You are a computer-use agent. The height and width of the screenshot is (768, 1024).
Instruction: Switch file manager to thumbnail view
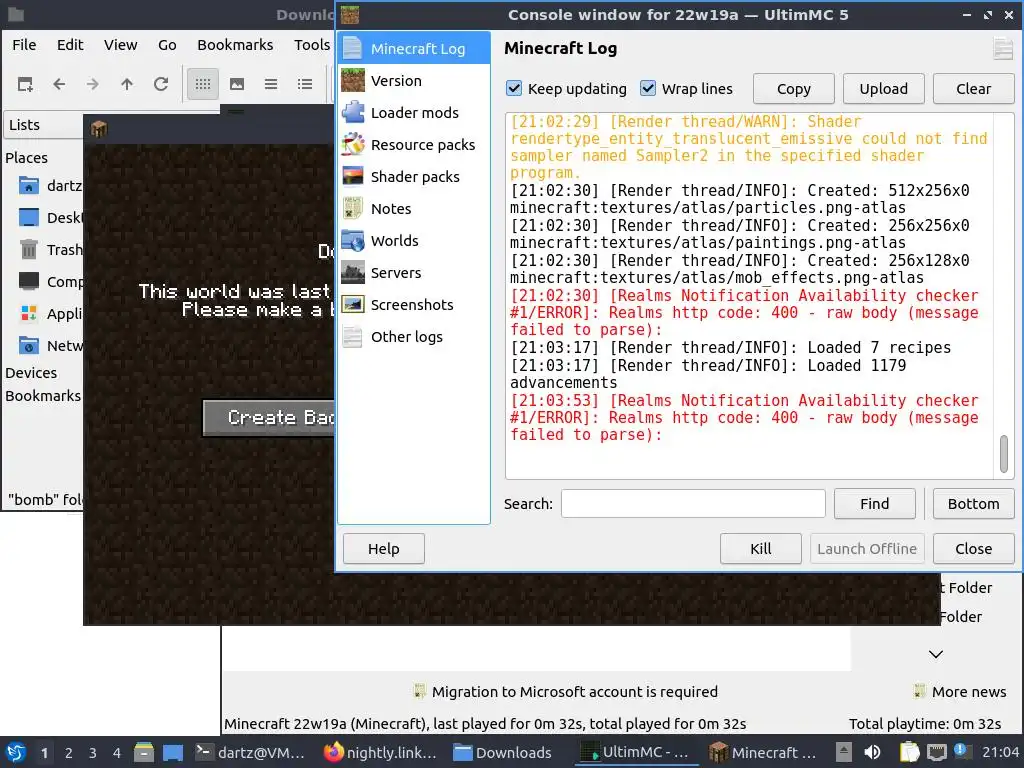point(237,84)
